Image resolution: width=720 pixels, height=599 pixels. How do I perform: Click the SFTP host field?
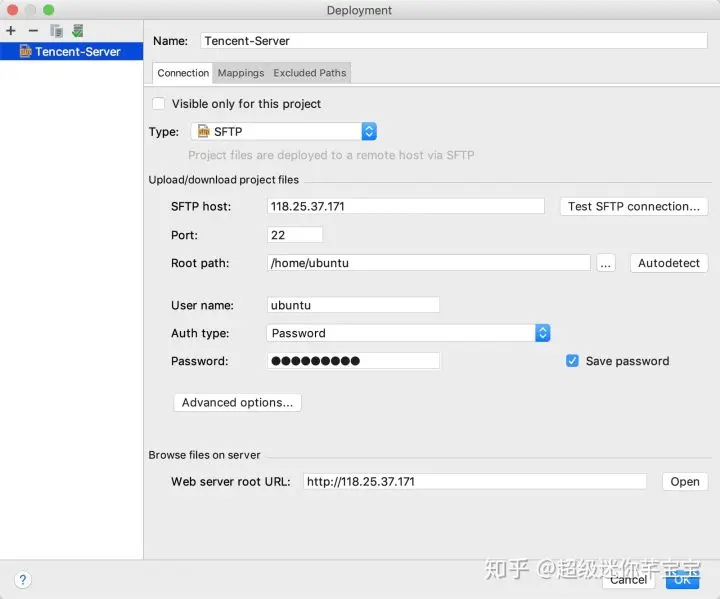(x=405, y=206)
